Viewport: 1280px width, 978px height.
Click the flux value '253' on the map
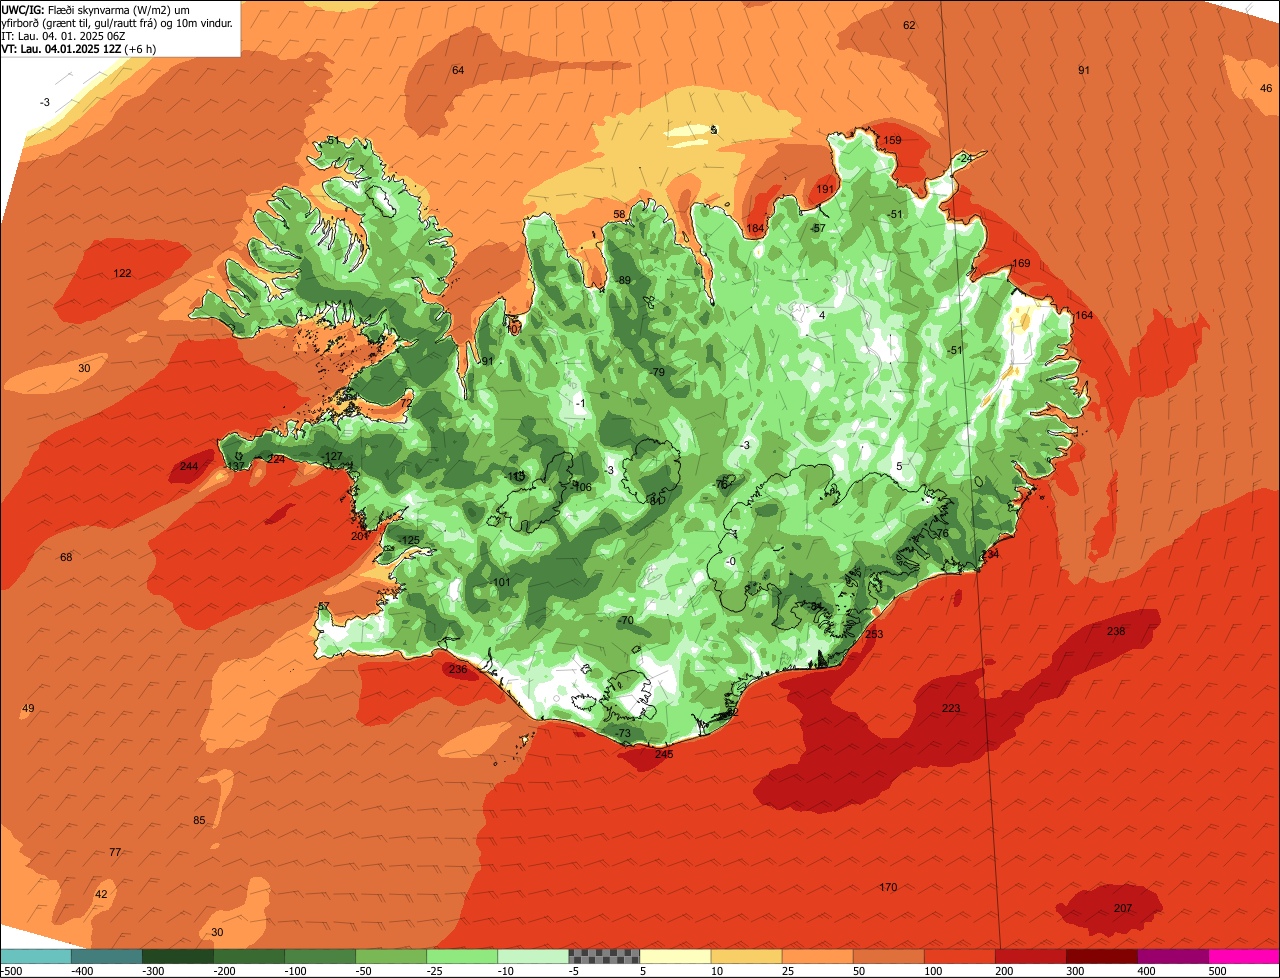pos(874,634)
